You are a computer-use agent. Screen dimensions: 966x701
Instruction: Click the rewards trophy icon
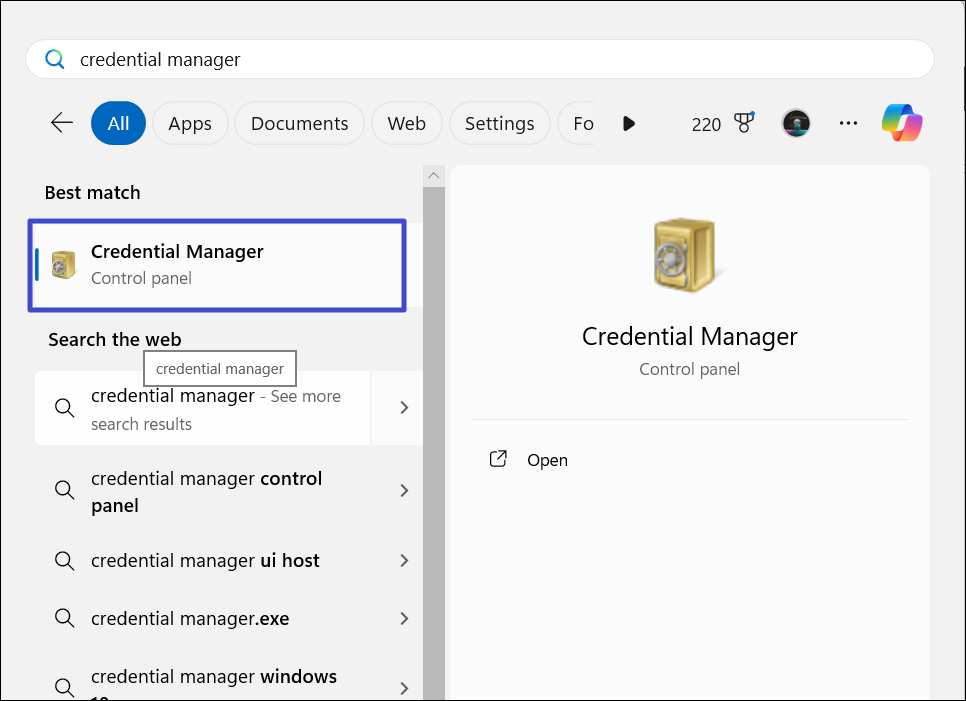coord(743,123)
